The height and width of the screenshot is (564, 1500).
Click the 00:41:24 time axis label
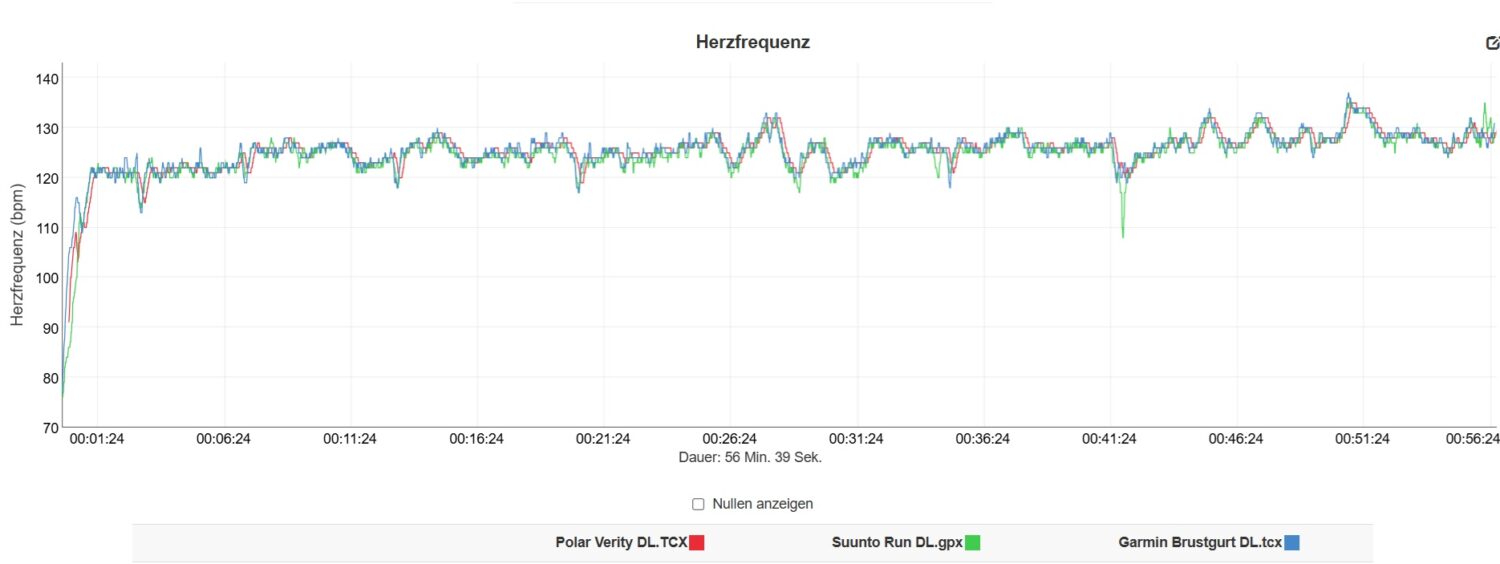click(x=1109, y=439)
